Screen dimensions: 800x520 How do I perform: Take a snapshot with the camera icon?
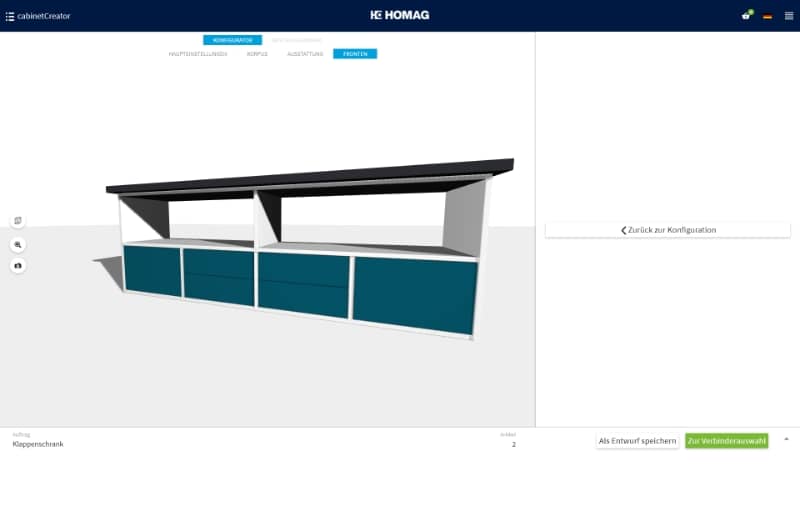tap(18, 265)
